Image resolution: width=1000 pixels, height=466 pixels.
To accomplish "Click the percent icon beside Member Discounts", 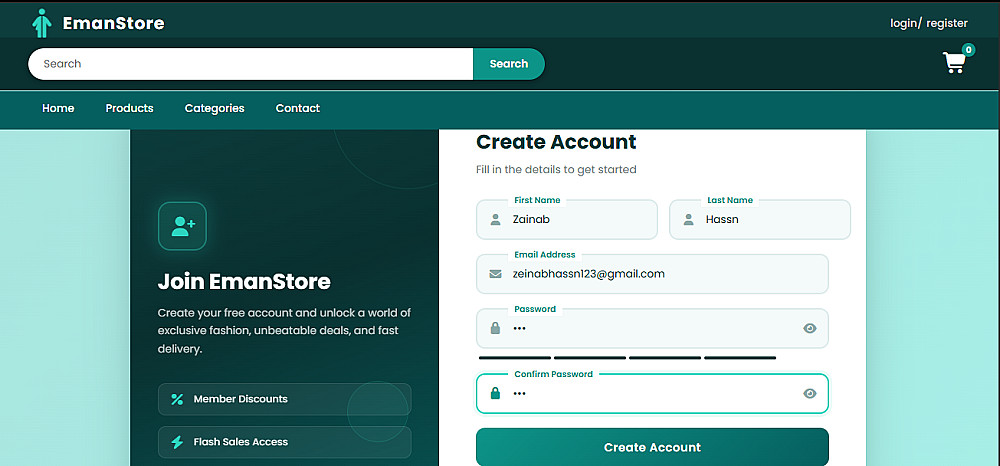I will click(177, 399).
